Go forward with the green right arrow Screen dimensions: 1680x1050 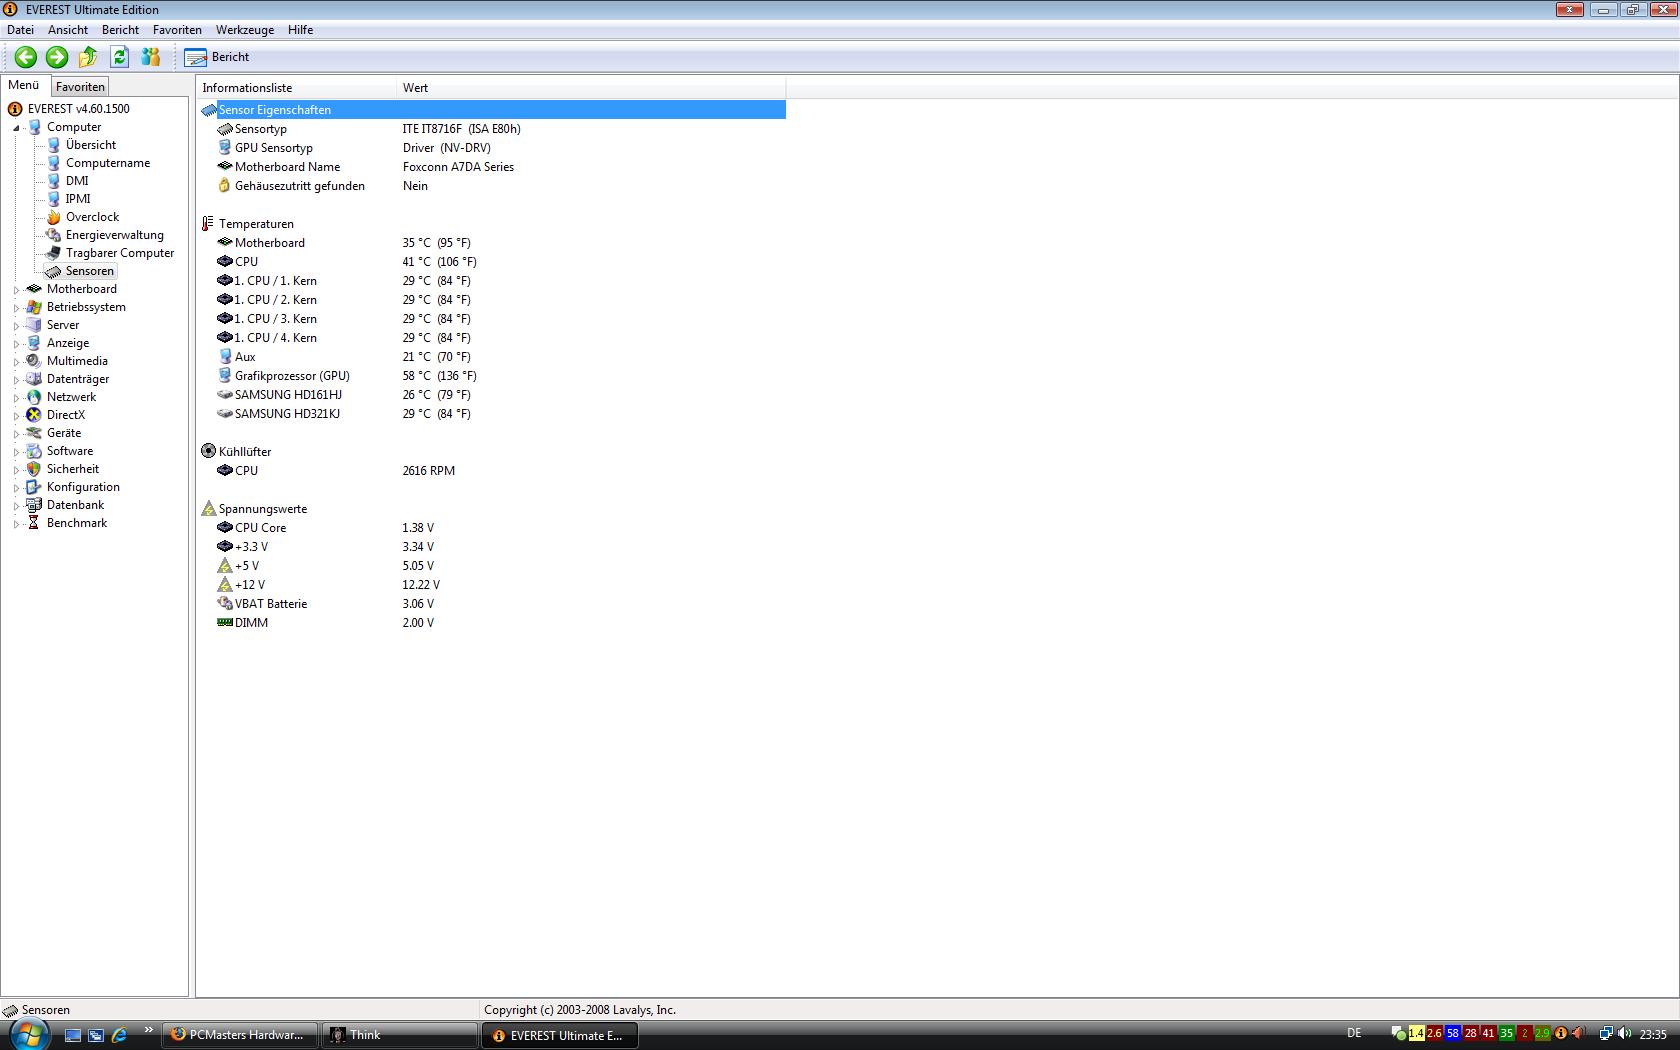(57, 57)
